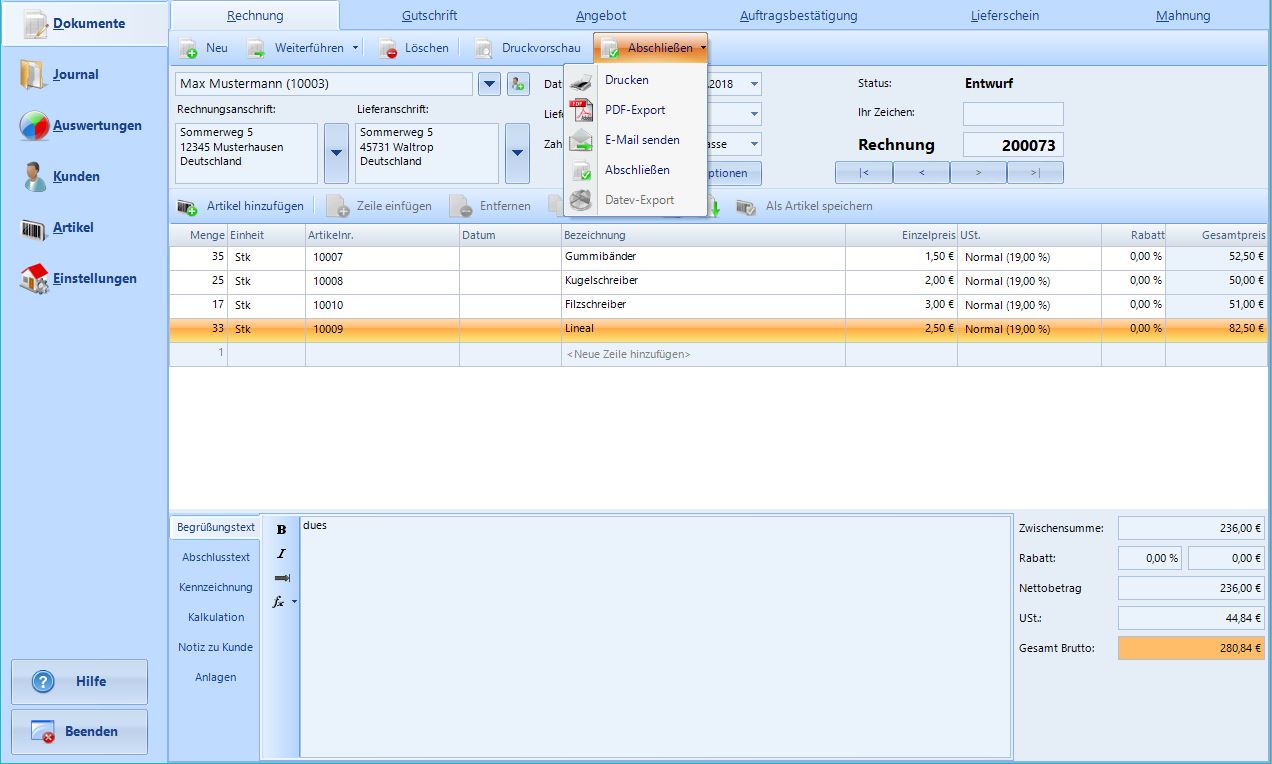The width and height of the screenshot is (1272, 764).
Task: Click the Neu document icon
Action: coord(187,48)
